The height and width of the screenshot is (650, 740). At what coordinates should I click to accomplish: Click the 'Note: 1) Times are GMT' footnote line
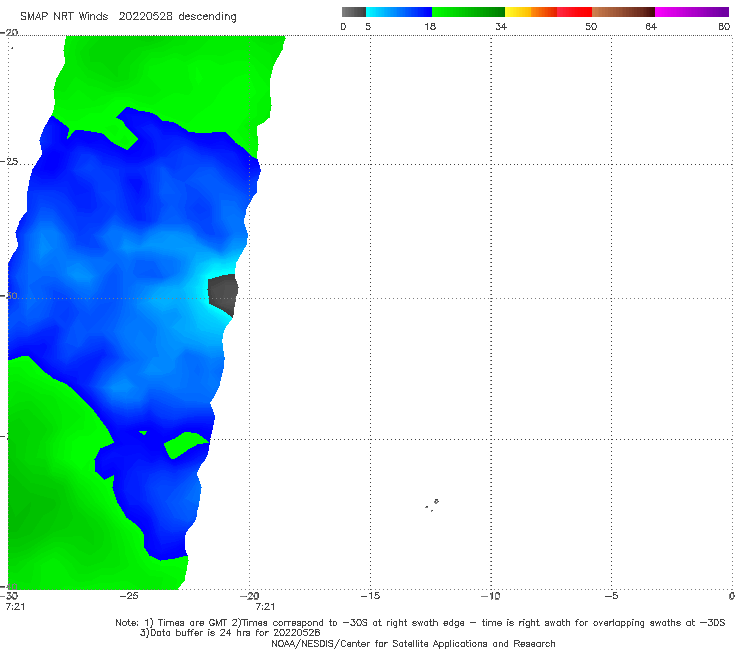coord(420,623)
